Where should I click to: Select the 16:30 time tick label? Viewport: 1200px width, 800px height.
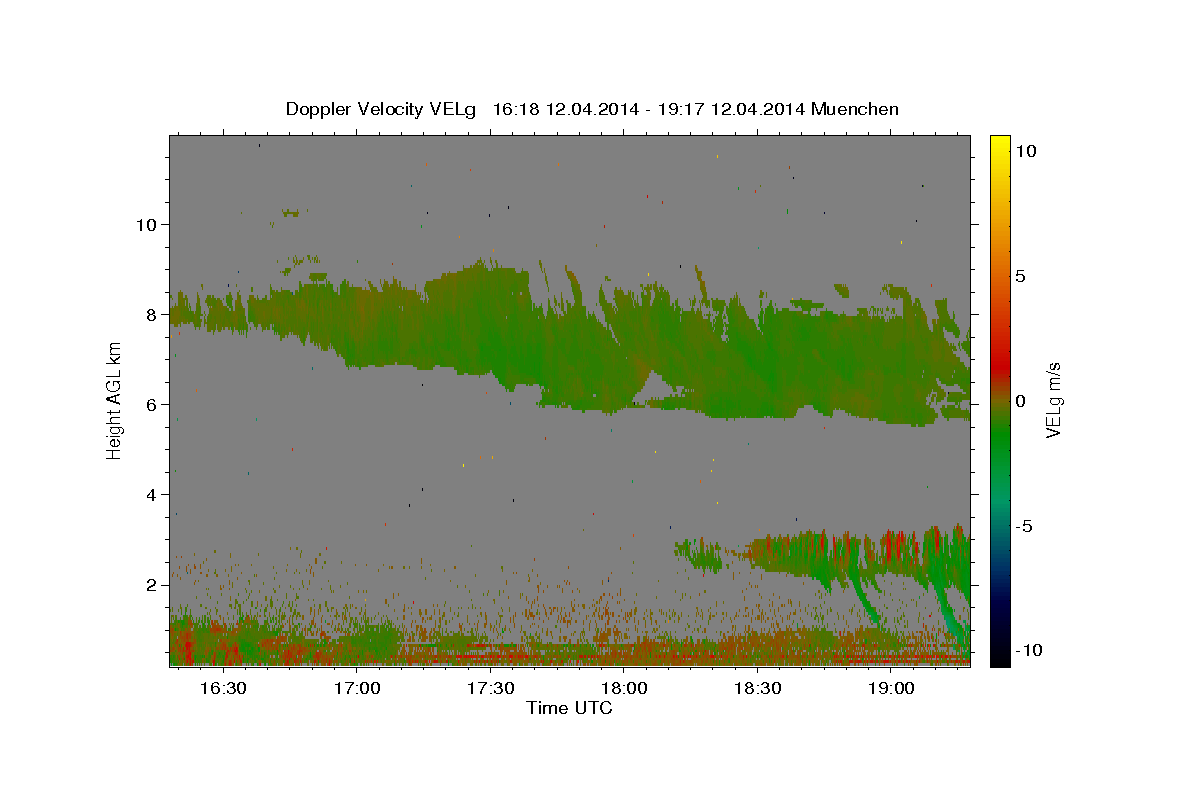pos(223,689)
